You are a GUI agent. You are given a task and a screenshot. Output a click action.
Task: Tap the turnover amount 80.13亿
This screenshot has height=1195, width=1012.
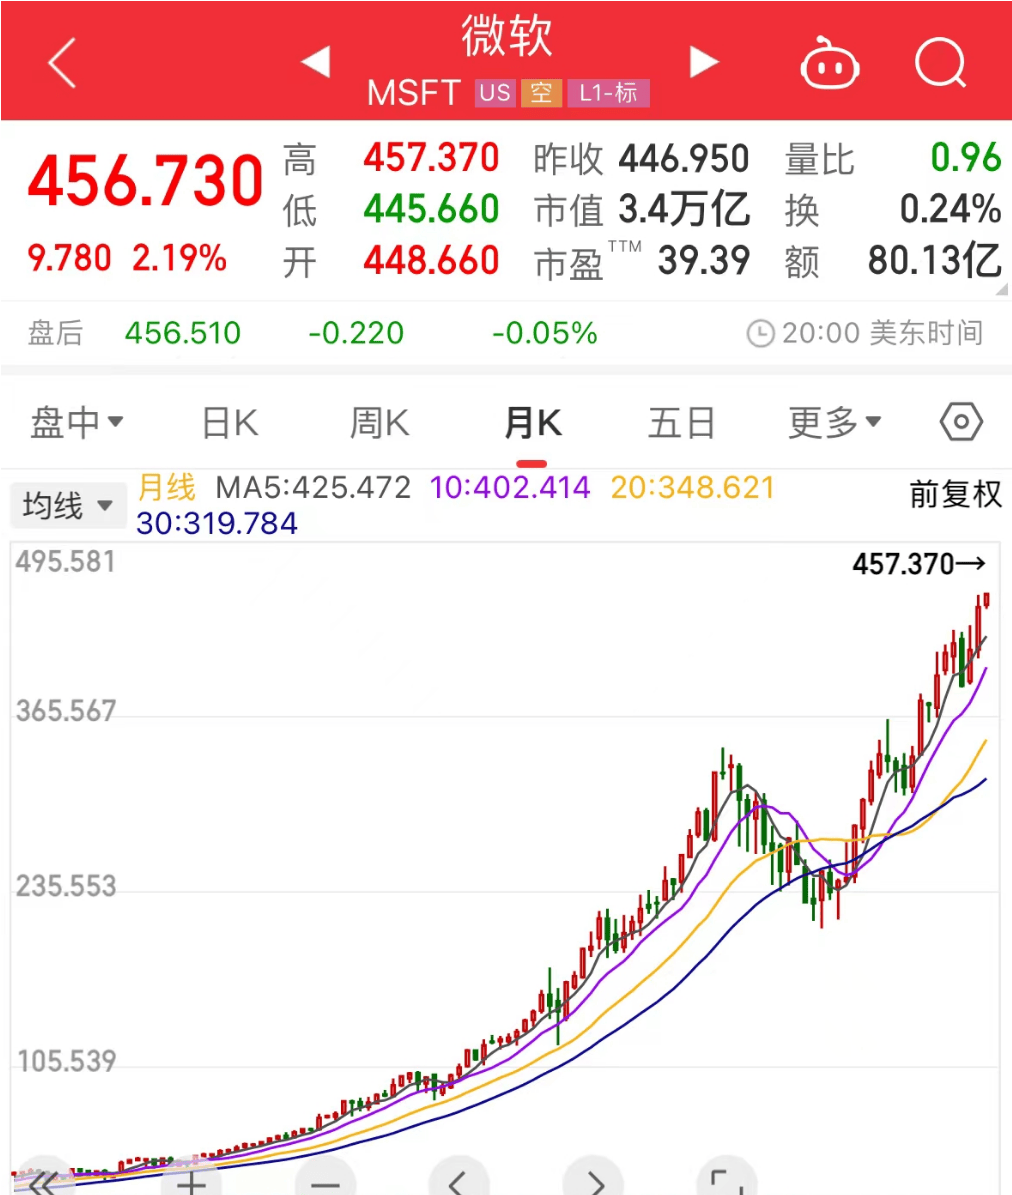point(935,261)
